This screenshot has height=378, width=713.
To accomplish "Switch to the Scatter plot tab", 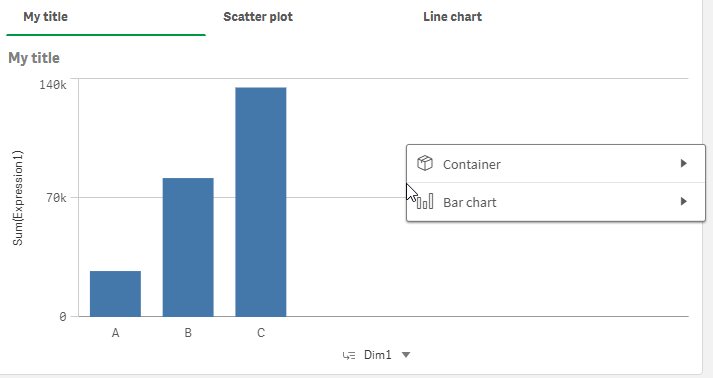I will pos(258,17).
